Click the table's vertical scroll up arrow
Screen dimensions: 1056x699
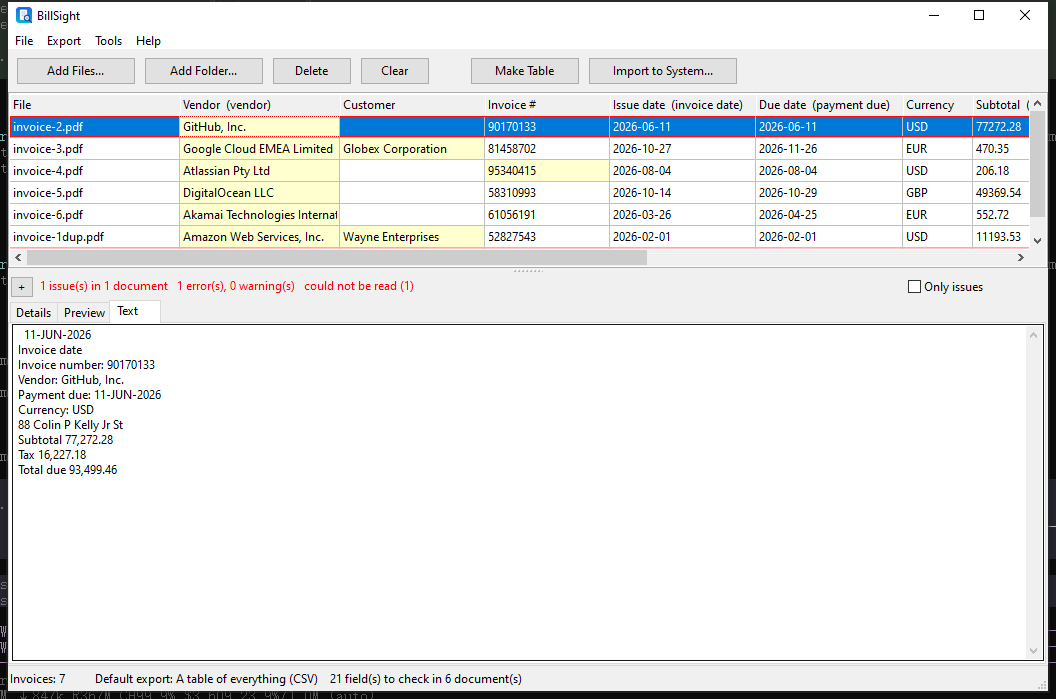[x=1037, y=103]
